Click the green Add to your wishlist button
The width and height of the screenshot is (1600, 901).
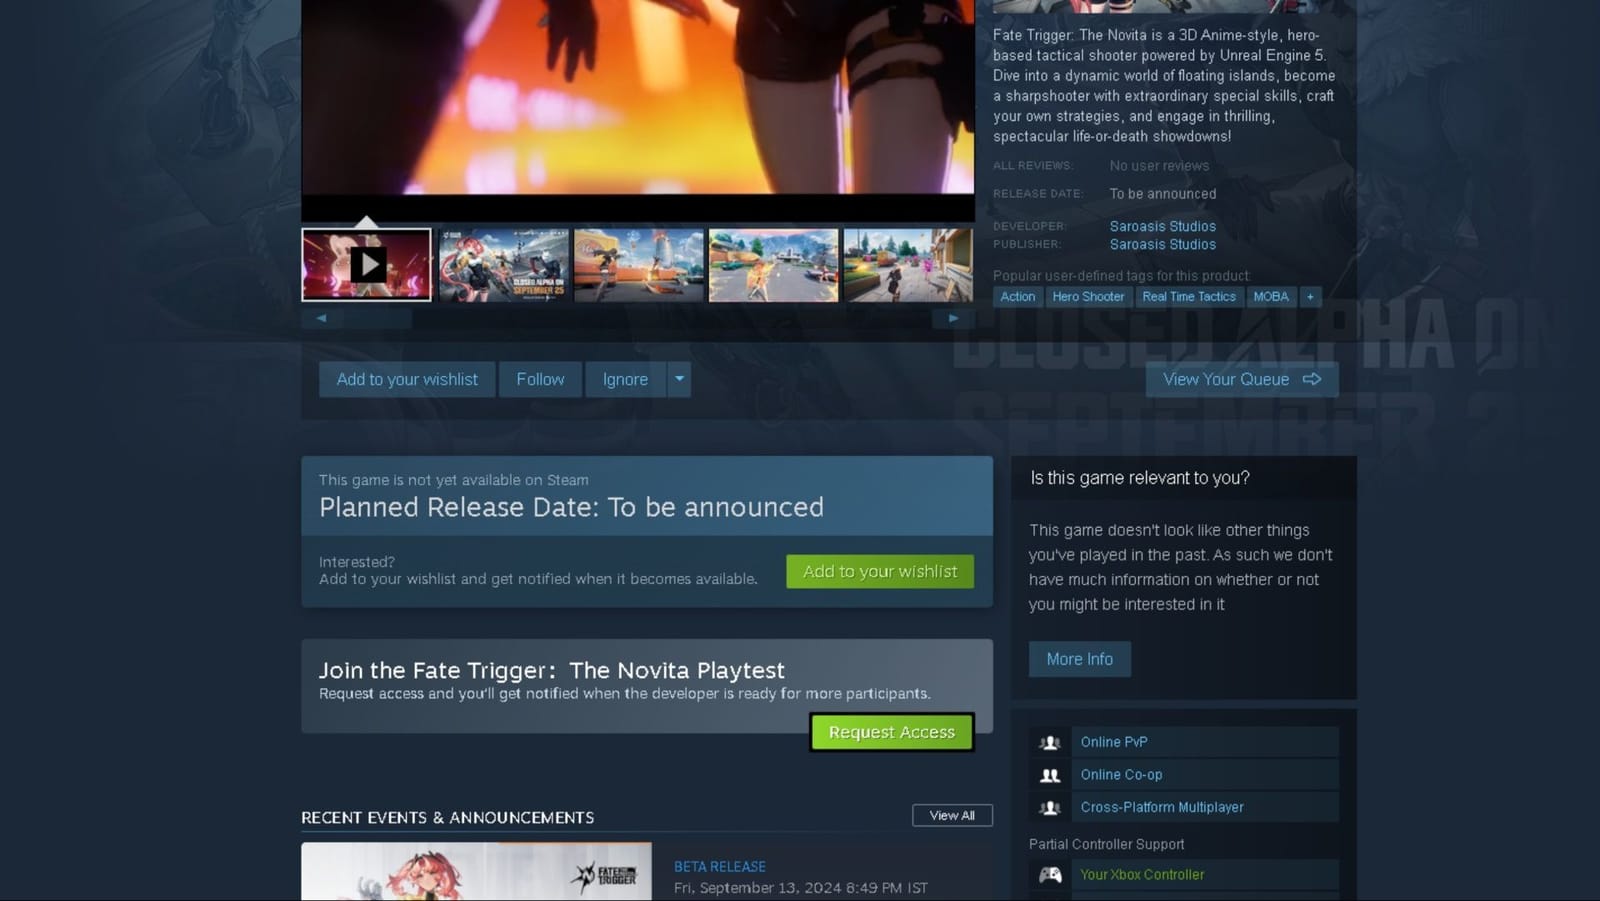click(879, 571)
